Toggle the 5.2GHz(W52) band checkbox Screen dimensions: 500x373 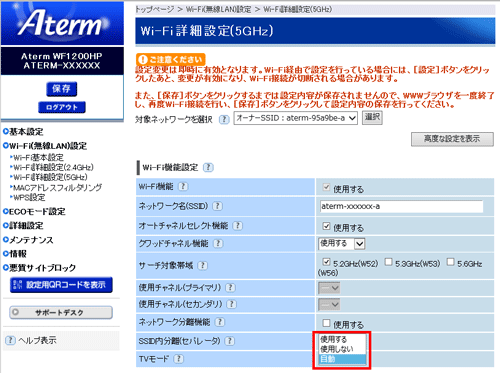(326, 262)
